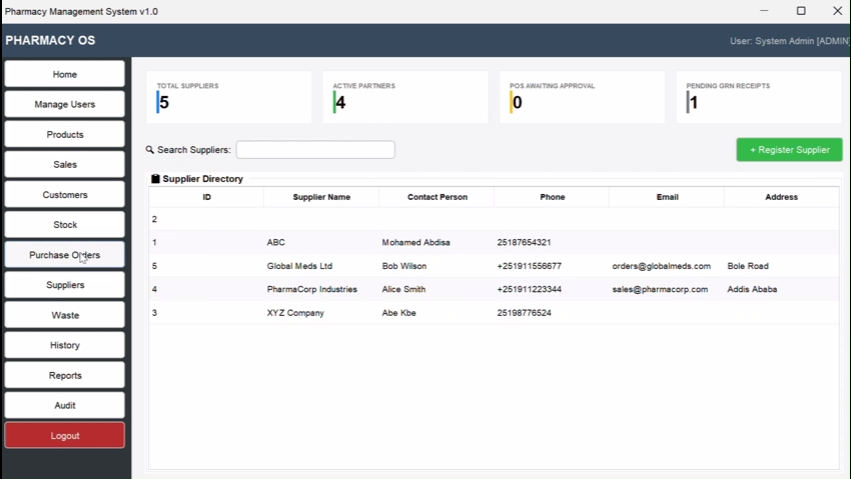Screen dimensions: 851x479
Task: Sort by the Address column header
Action: [x=782, y=197]
